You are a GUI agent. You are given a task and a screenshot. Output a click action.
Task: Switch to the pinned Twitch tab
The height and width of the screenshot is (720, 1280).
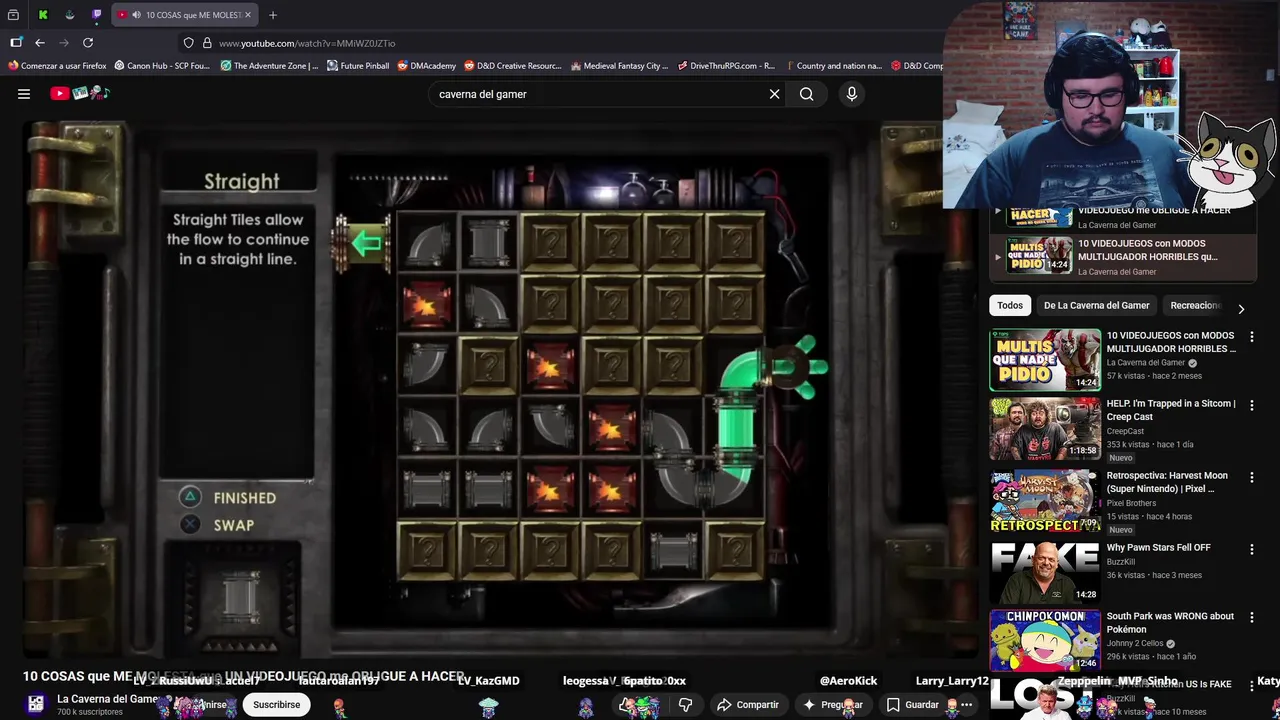96,15
